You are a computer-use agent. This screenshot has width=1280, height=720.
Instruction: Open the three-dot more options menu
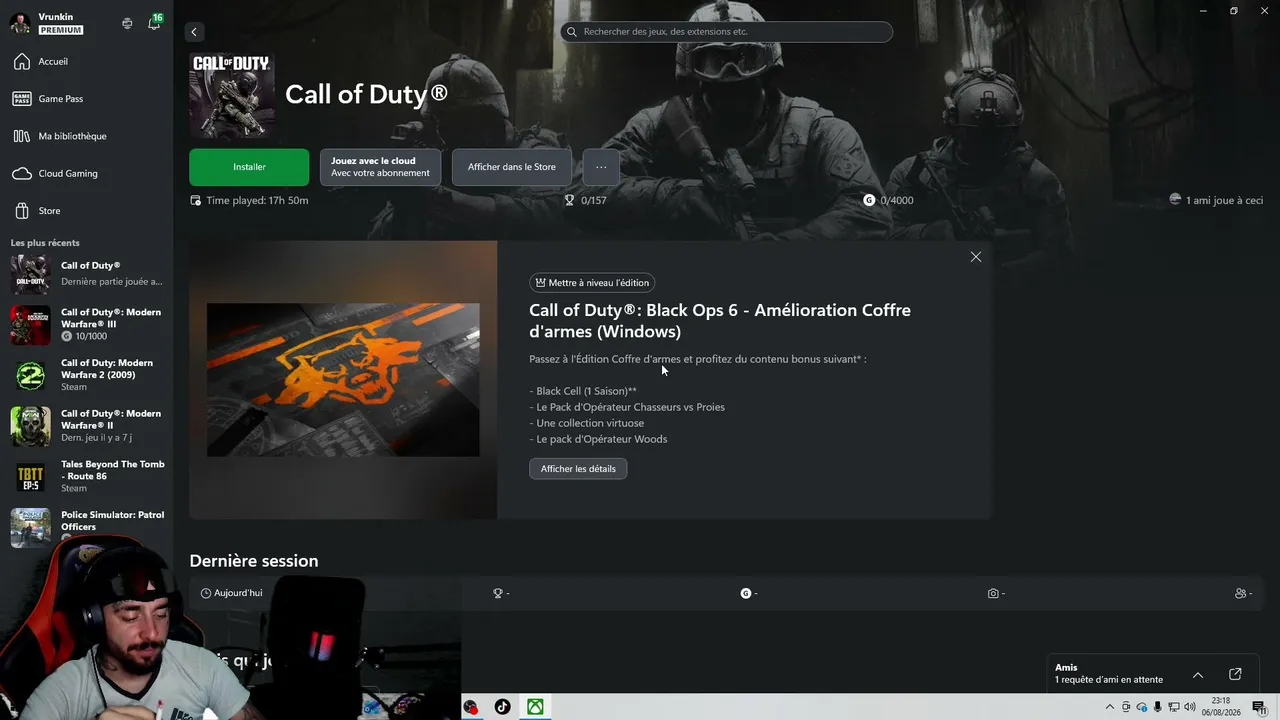pyautogui.click(x=601, y=167)
